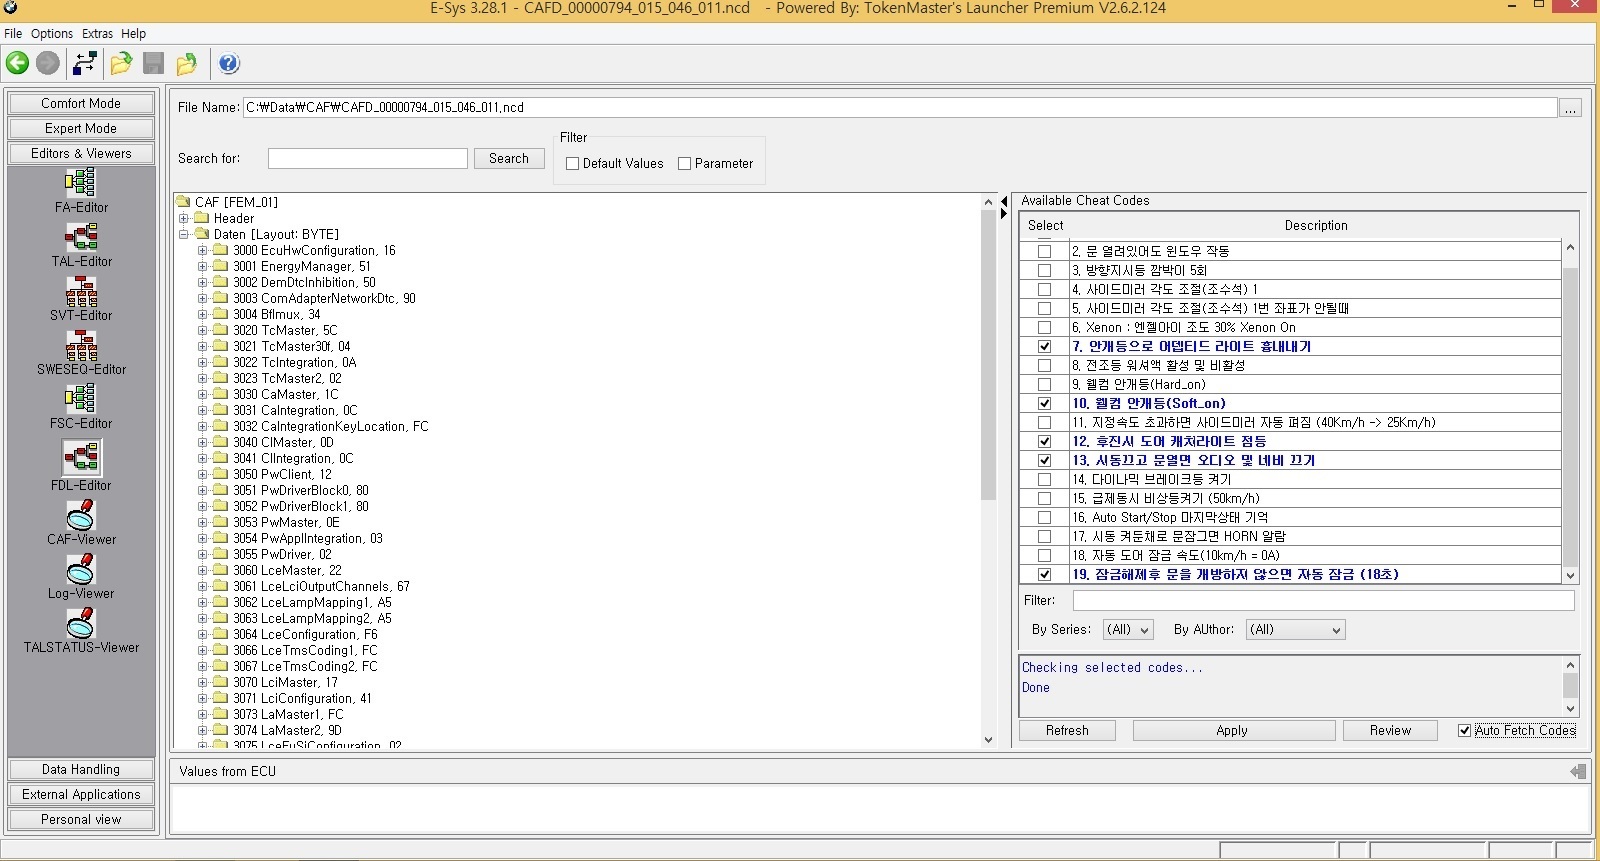
Task: Click the collapse-left arrow on panel divider
Action: pos(1004,202)
